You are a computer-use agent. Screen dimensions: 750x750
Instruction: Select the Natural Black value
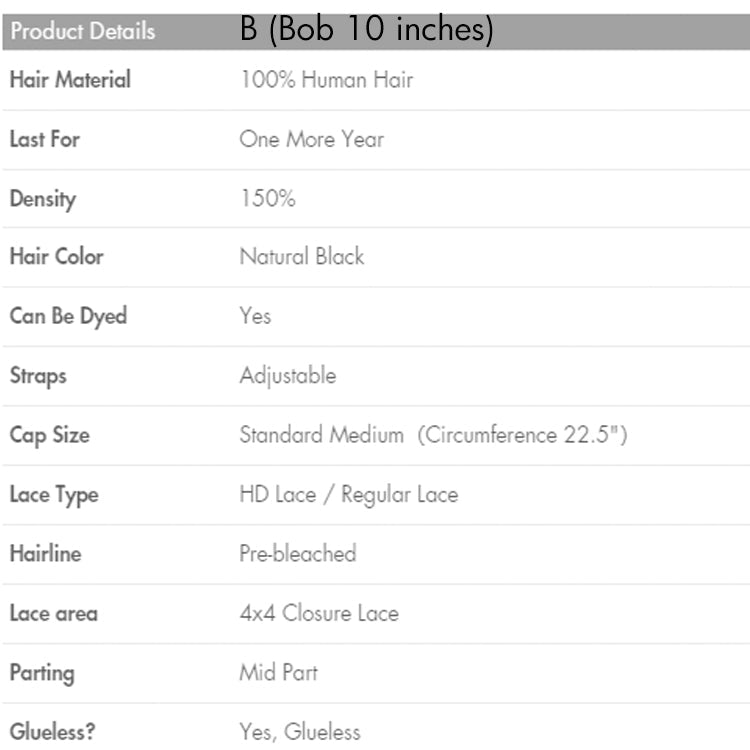301,257
